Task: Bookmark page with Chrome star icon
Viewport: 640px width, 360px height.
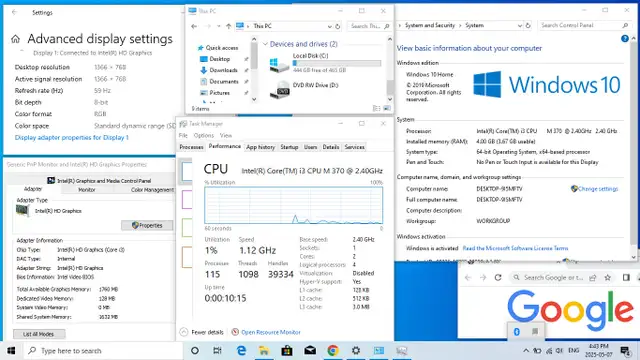Action: 607,278
